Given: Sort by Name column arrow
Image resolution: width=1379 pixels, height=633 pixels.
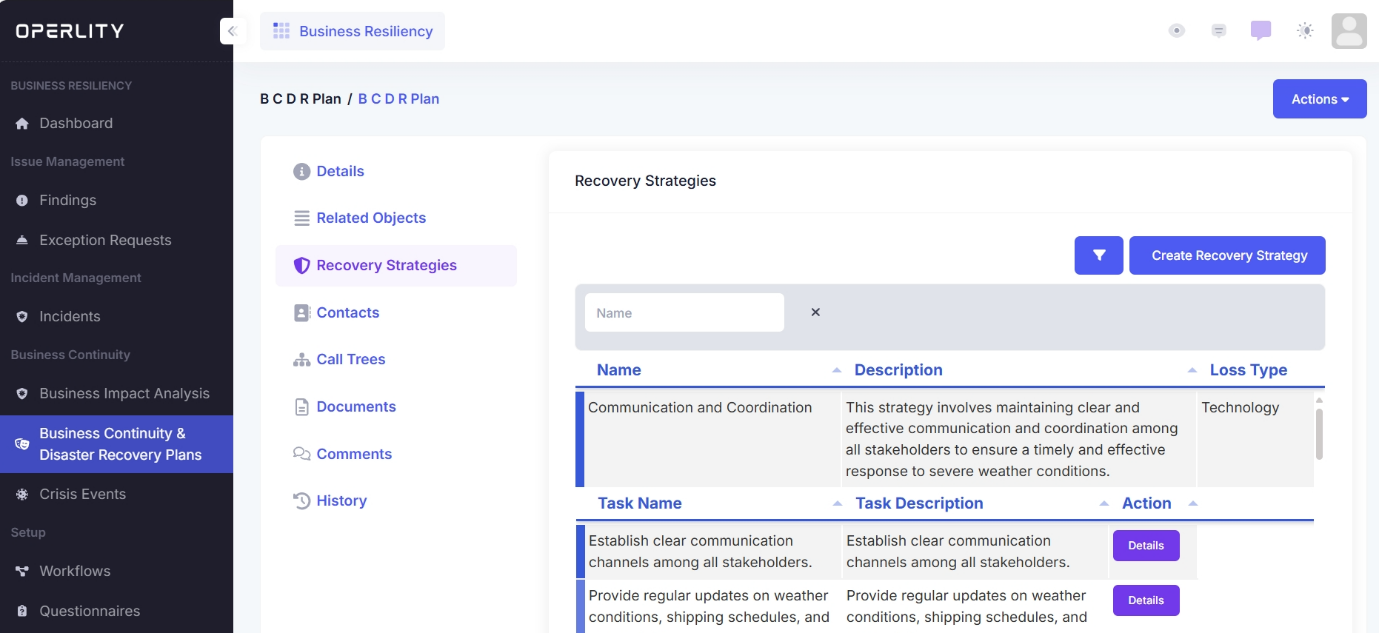Looking at the screenshot, I should coord(836,371).
